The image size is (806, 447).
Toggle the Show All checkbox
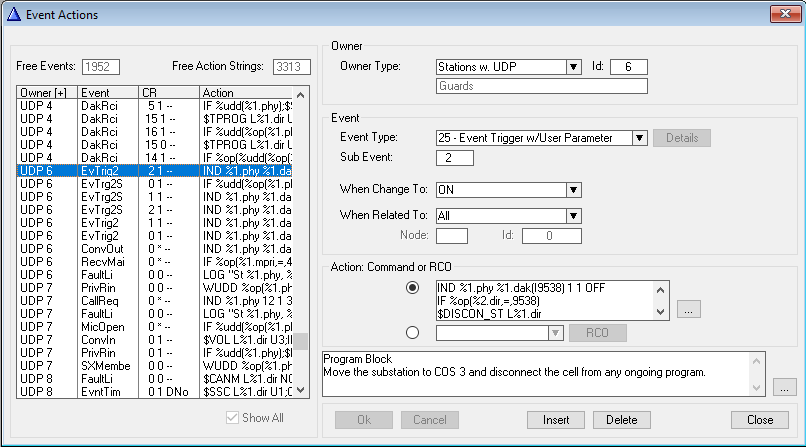(x=233, y=418)
